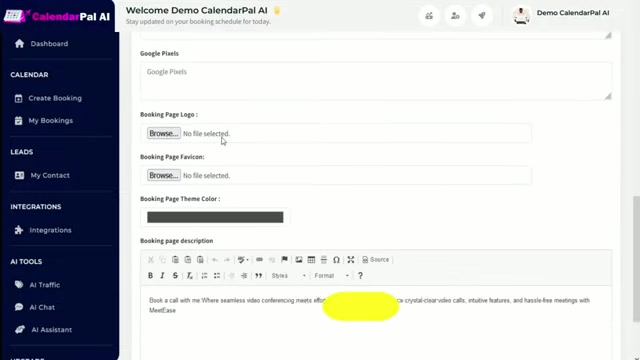This screenshot has height=360, width=640.
Task: Click Paste from Word icon
Action: (x=200, y=260)
